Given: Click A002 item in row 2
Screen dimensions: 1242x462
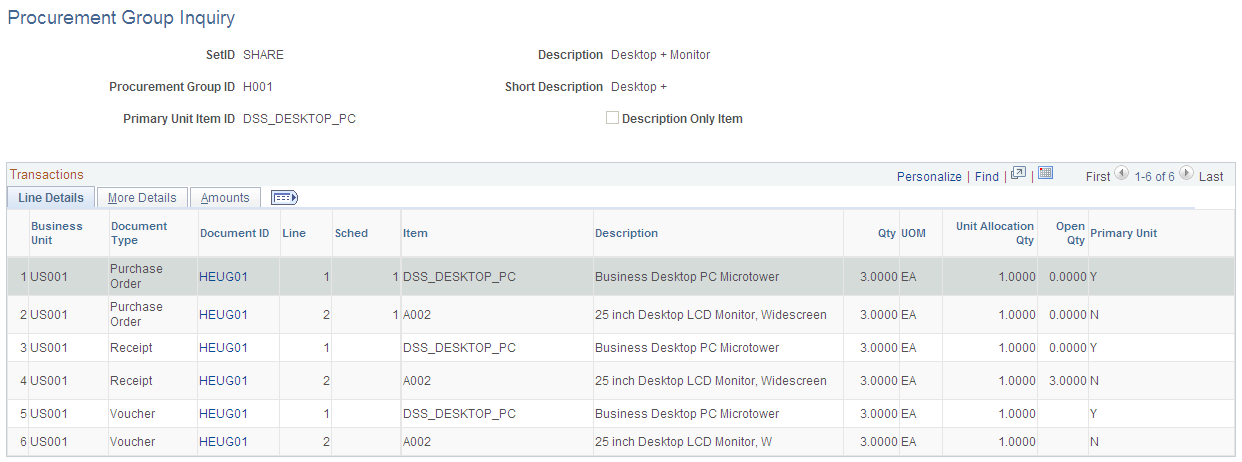Looking at the screenshot, I should click(x=417, y=315).
